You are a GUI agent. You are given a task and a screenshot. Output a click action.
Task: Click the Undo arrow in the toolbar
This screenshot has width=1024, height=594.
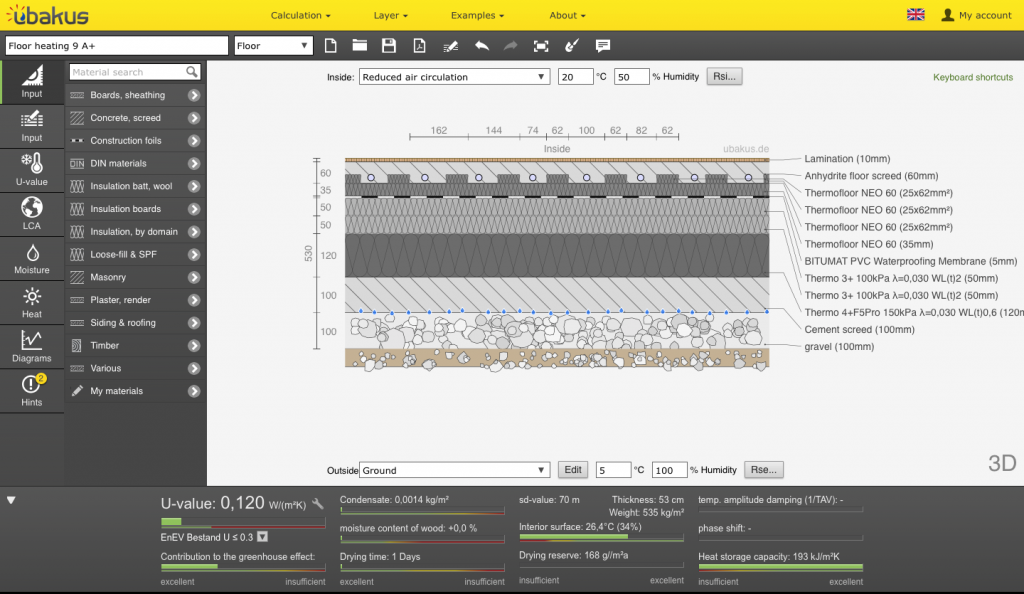[481, 46]
